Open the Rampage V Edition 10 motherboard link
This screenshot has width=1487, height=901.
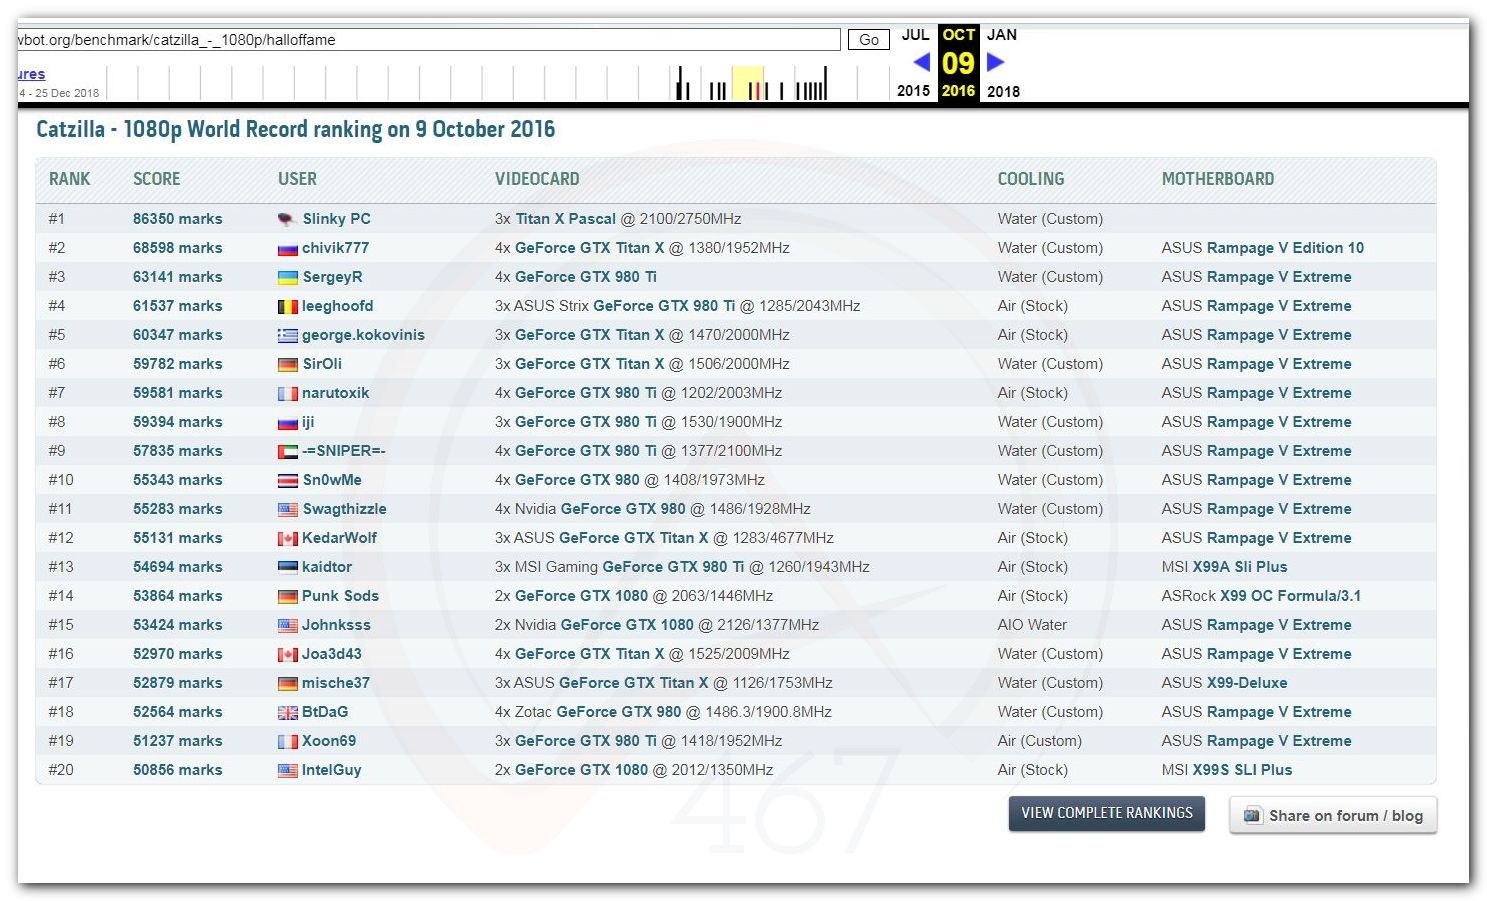click(x=1284, y=248)
